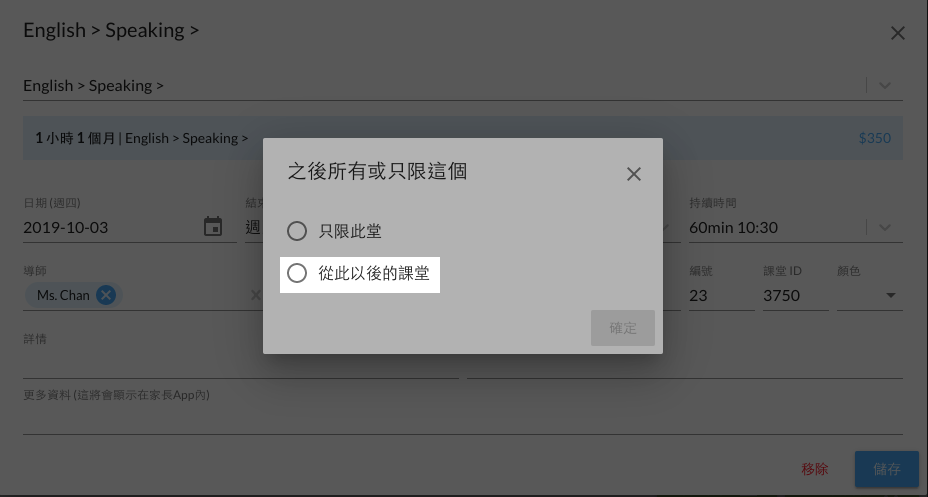
Task: Clear the tutor field with the X icon
Action: [x=255, y=295]
